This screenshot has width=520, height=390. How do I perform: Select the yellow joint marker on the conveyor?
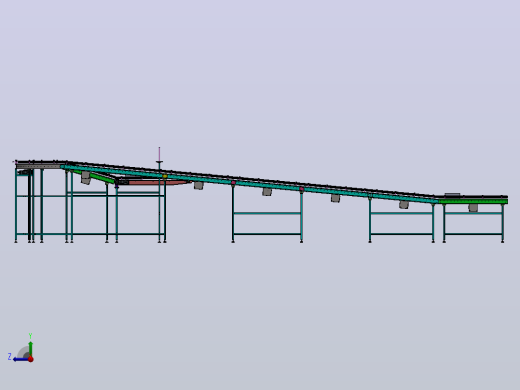tap(165, 176)
